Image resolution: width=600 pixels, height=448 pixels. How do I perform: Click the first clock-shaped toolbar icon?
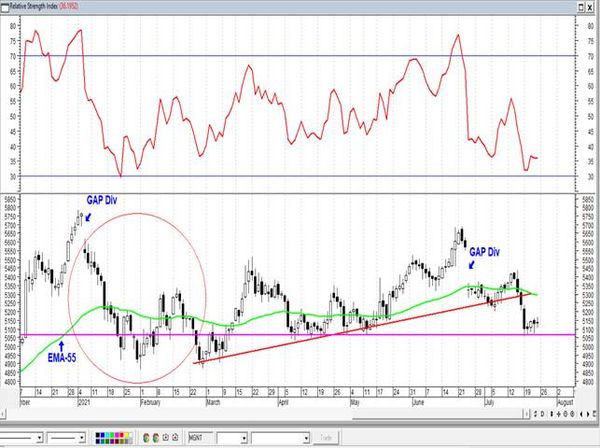165,437
